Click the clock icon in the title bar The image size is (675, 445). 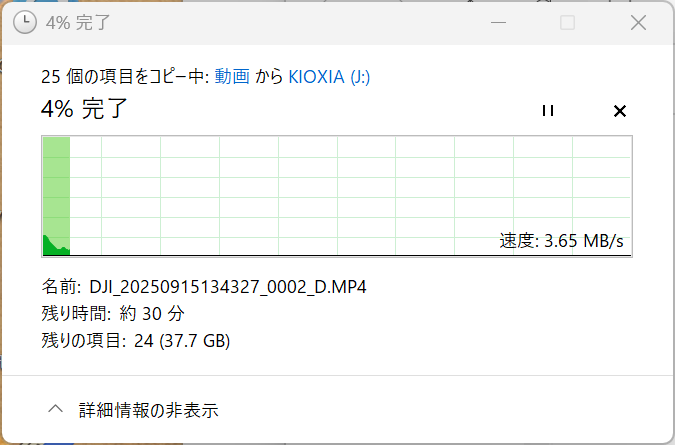(26, 22)
